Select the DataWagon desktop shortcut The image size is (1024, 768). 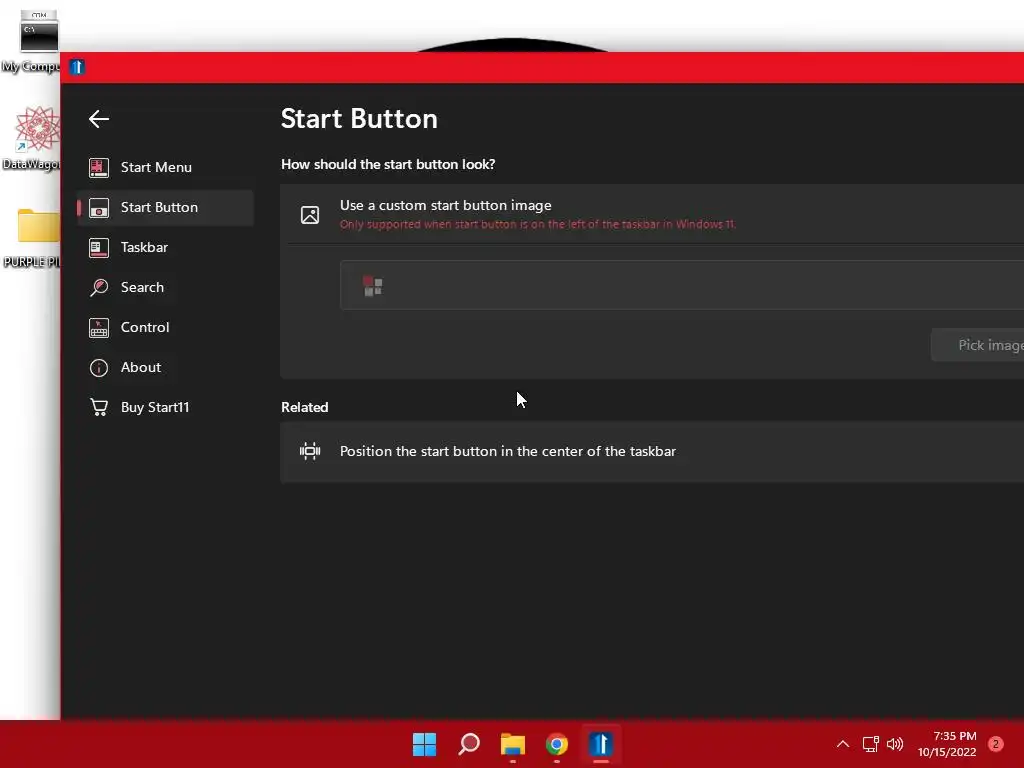click(31, 138)
